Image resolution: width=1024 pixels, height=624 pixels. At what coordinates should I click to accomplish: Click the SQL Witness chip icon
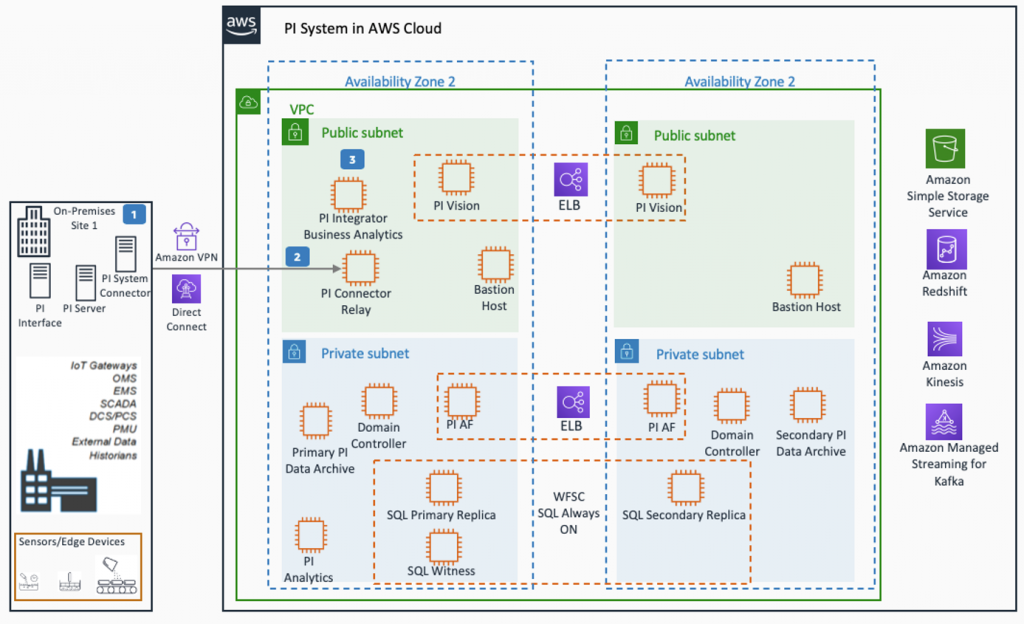coord(444,546)
